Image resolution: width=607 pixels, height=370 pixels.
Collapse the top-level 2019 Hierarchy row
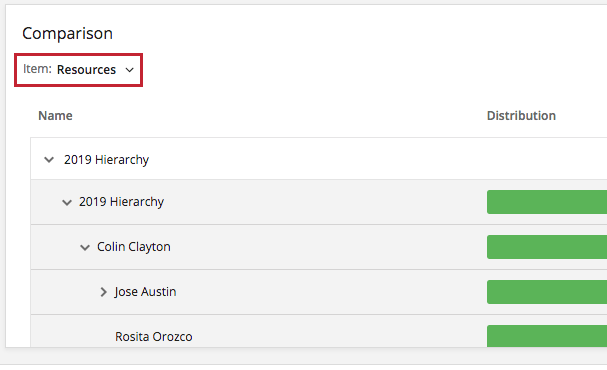coord(49,159)
